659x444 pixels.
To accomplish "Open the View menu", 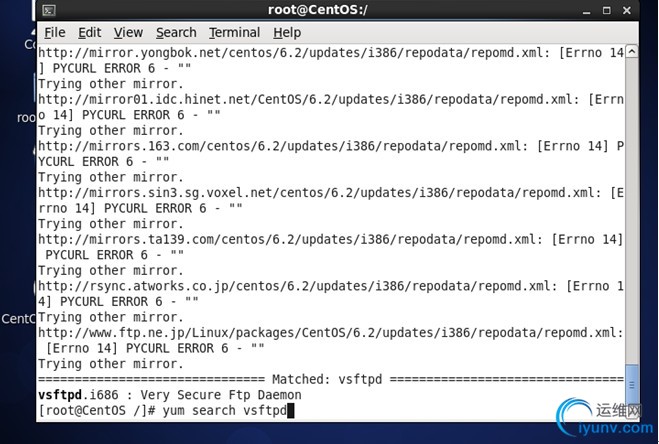I will tap(128, 32).
